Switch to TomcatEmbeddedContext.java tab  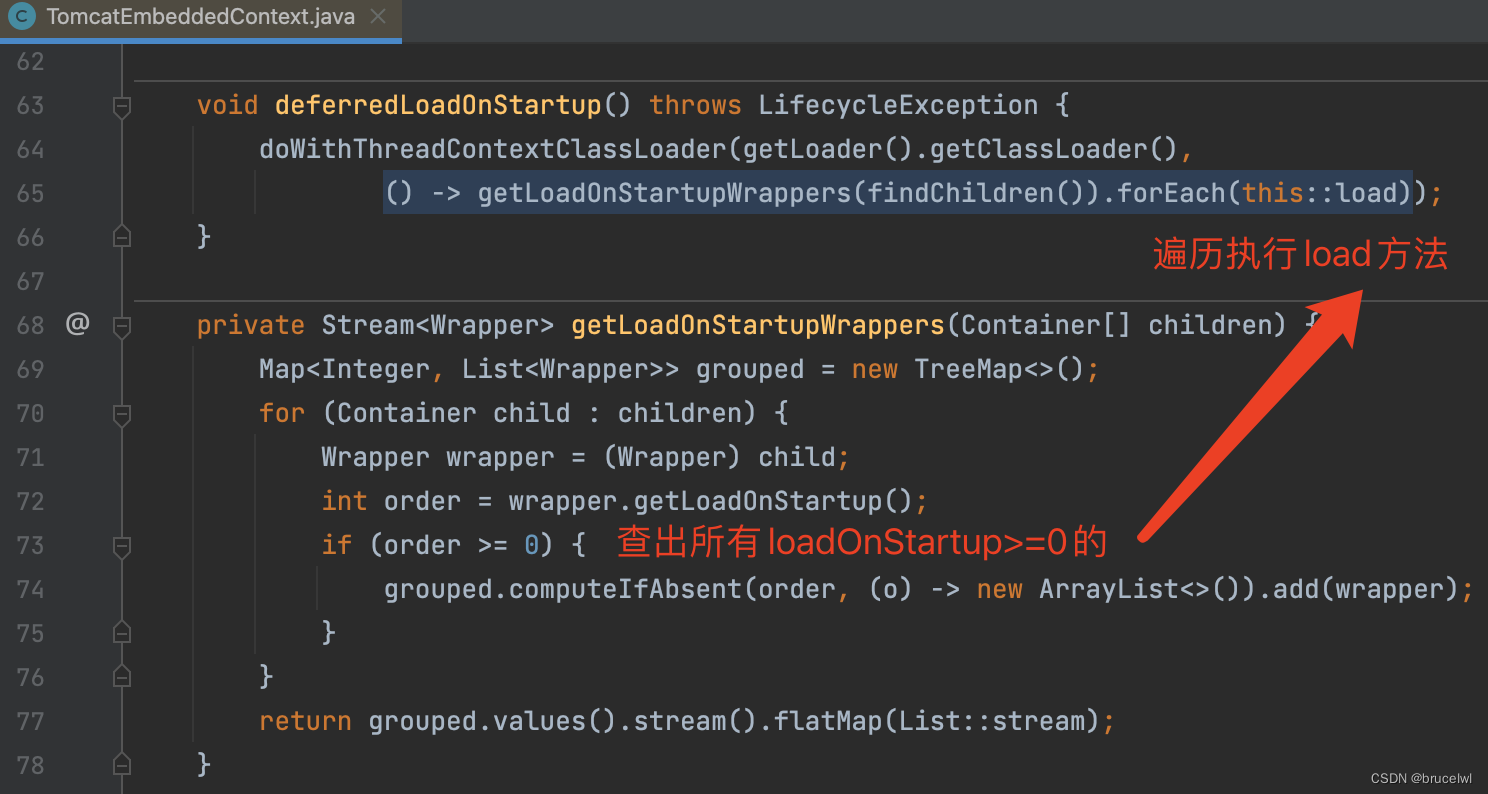[200, 17]
